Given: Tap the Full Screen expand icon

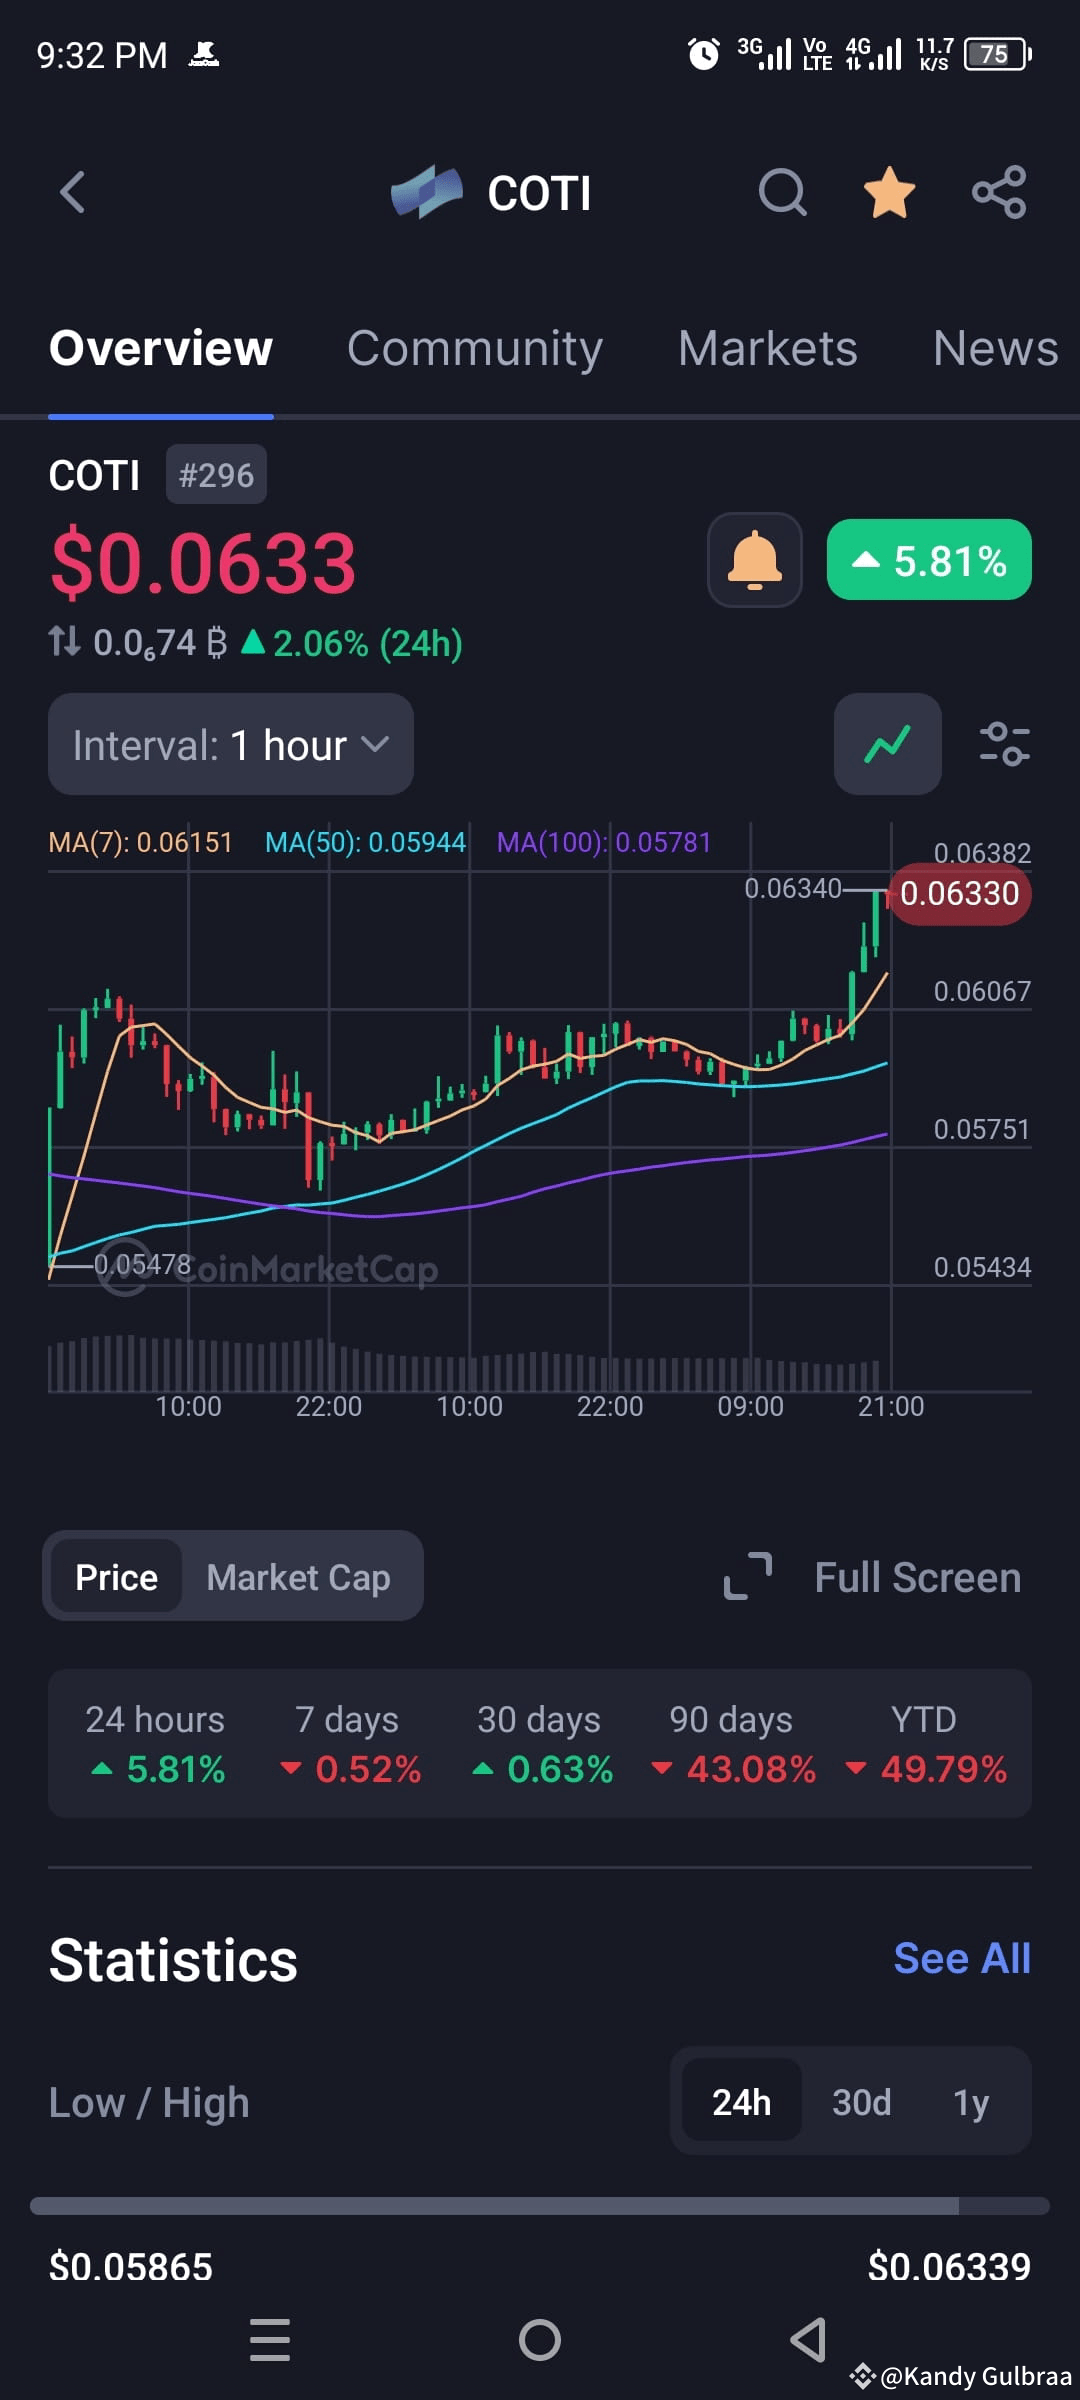Looking at the screenshot, I should tap(748, 1577).
